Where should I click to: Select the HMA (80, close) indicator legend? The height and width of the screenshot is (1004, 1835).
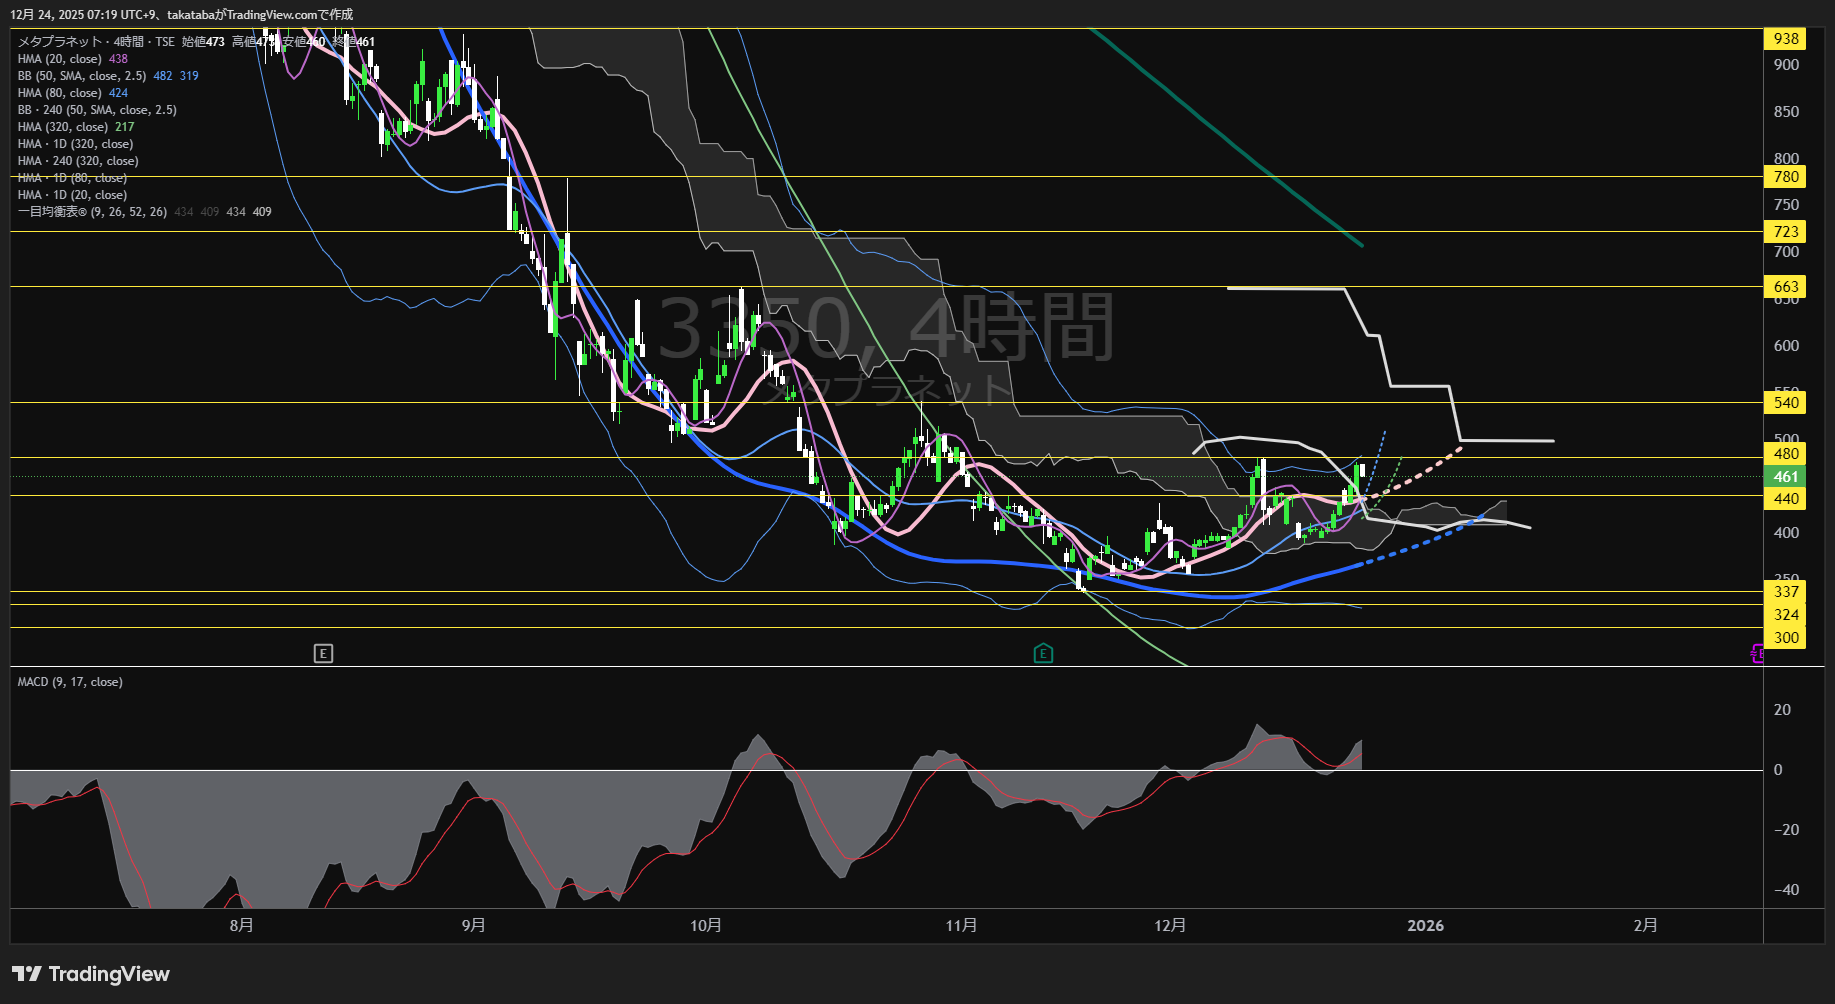60,93
